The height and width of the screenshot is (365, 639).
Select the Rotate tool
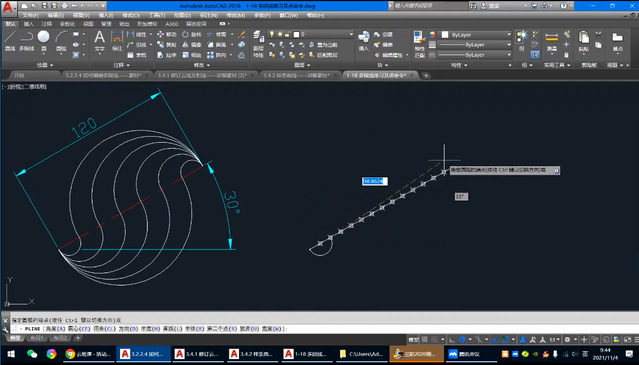[192, 34]
